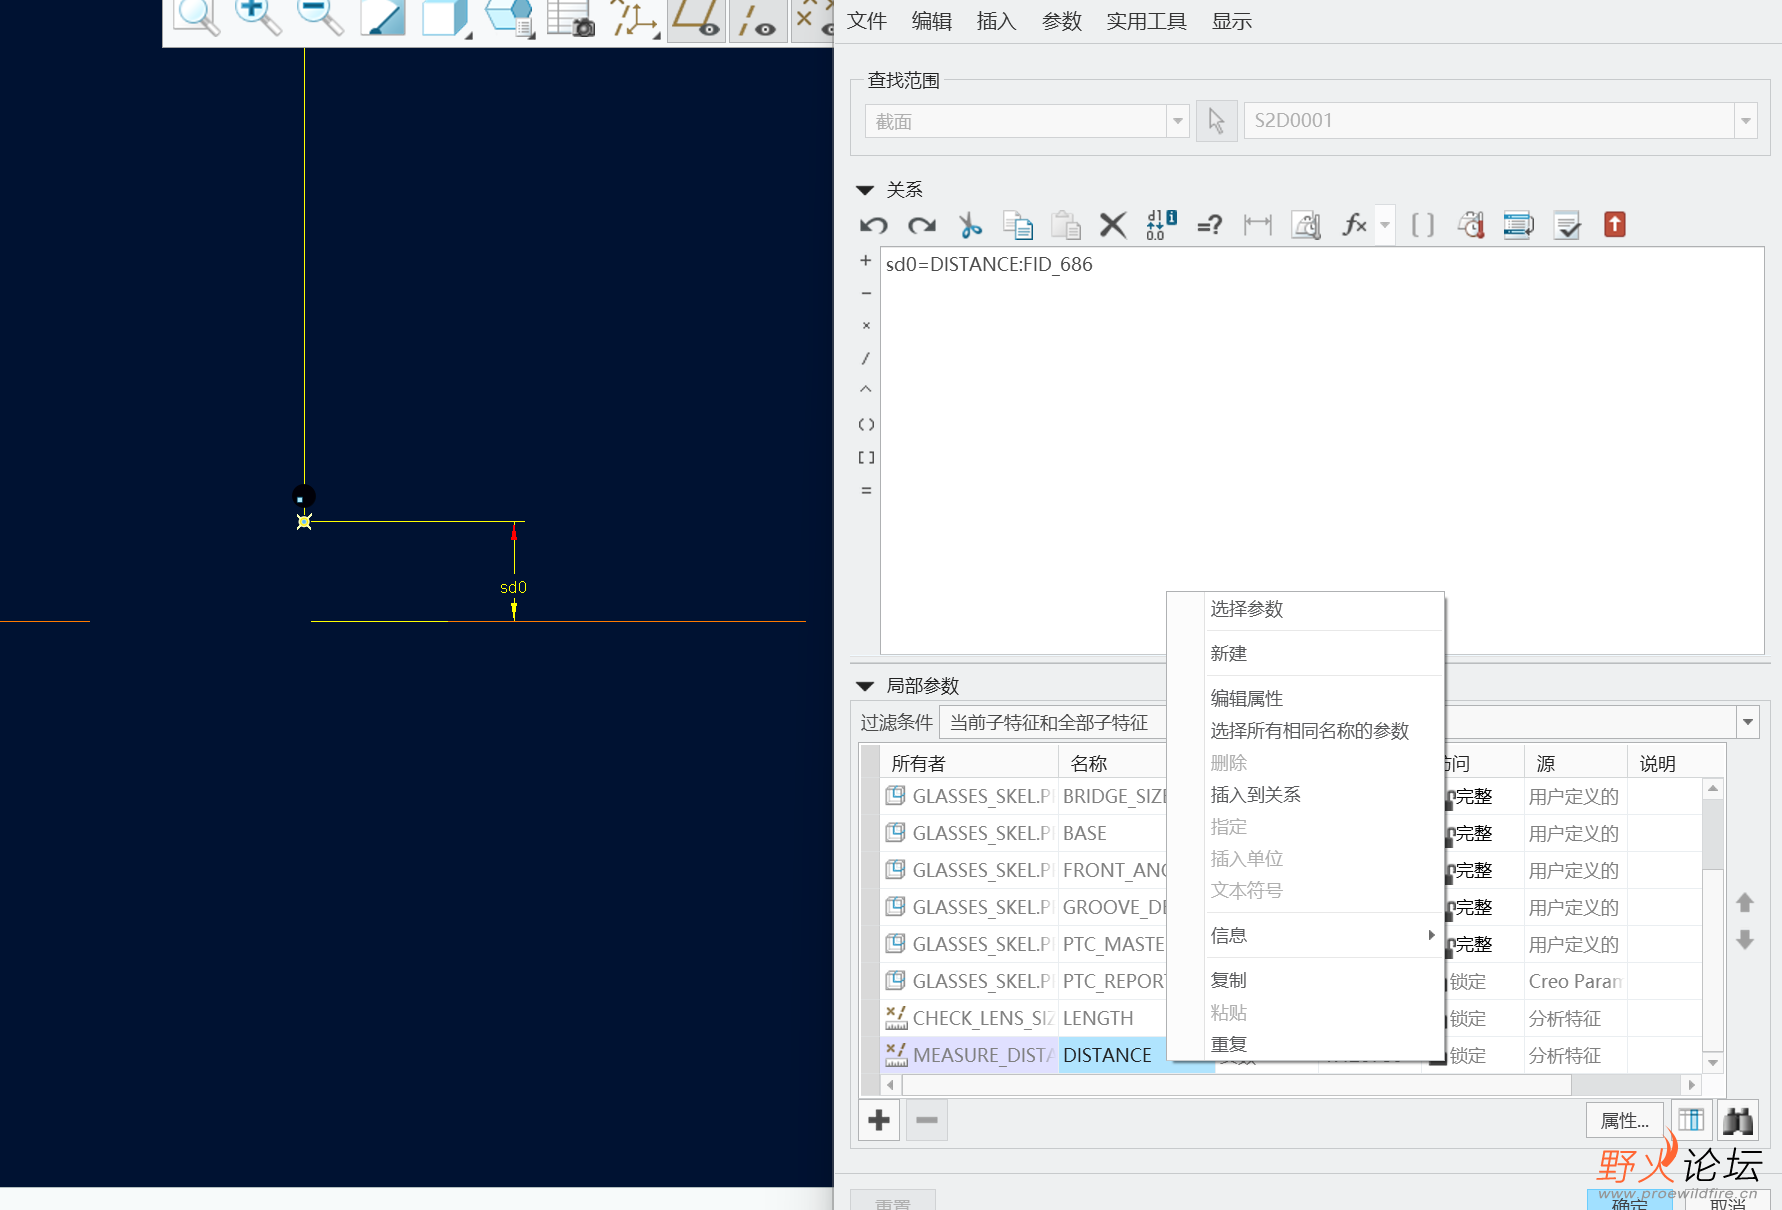Collapse the 关系 section
The height and width of the screenshot is (1210, 1782).
pyautogui.click(x=866, y=190)
